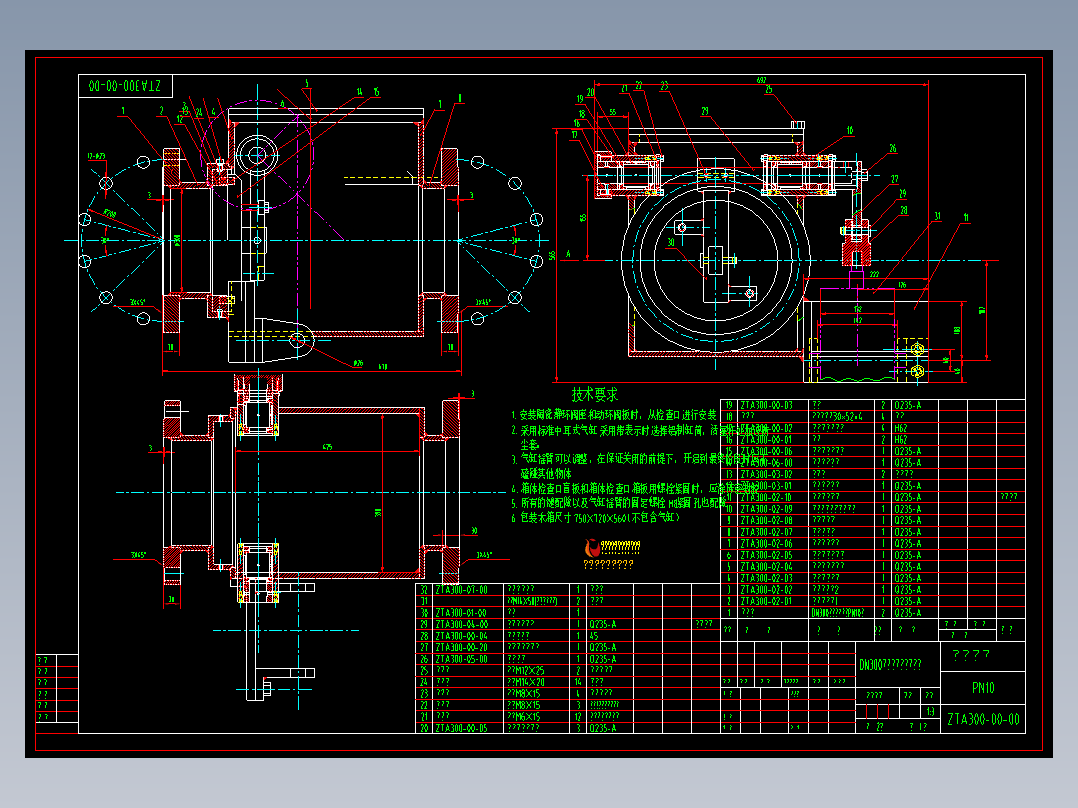Click part code ZTA300-00-03 in row 19
Image resolution: width=1078 pixels, height=808 pixels.
pos(767,405)
